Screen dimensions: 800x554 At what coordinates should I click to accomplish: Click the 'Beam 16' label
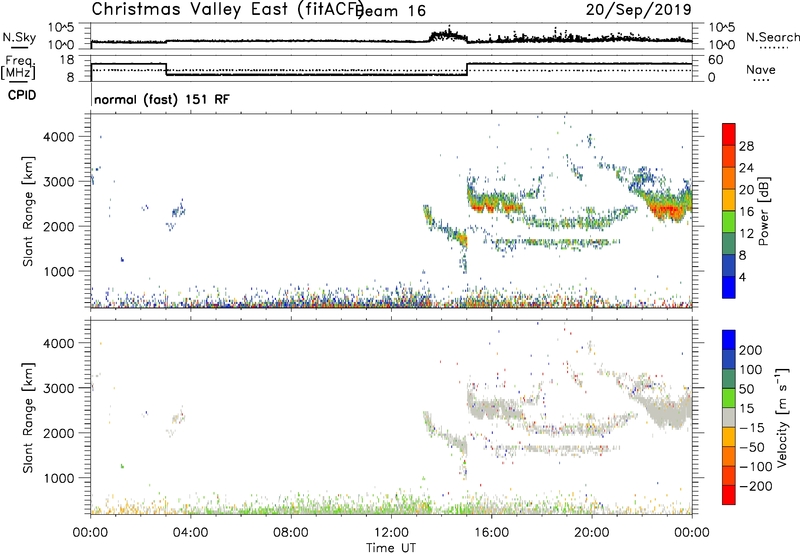(x=391, y=11)
